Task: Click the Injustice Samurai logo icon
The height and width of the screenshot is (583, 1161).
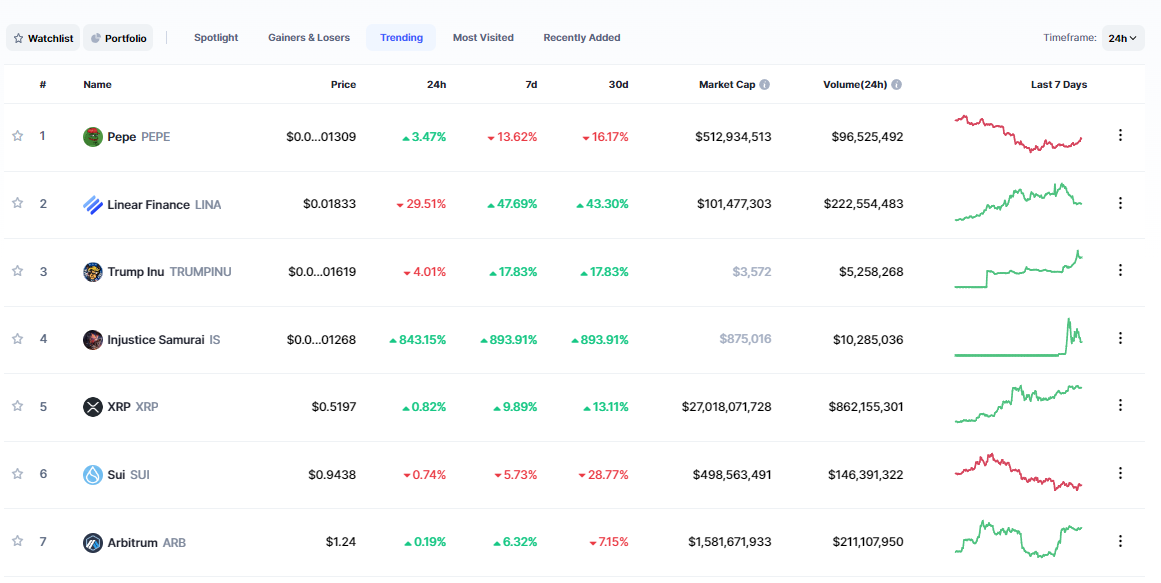Action: (x=92, y=340)
